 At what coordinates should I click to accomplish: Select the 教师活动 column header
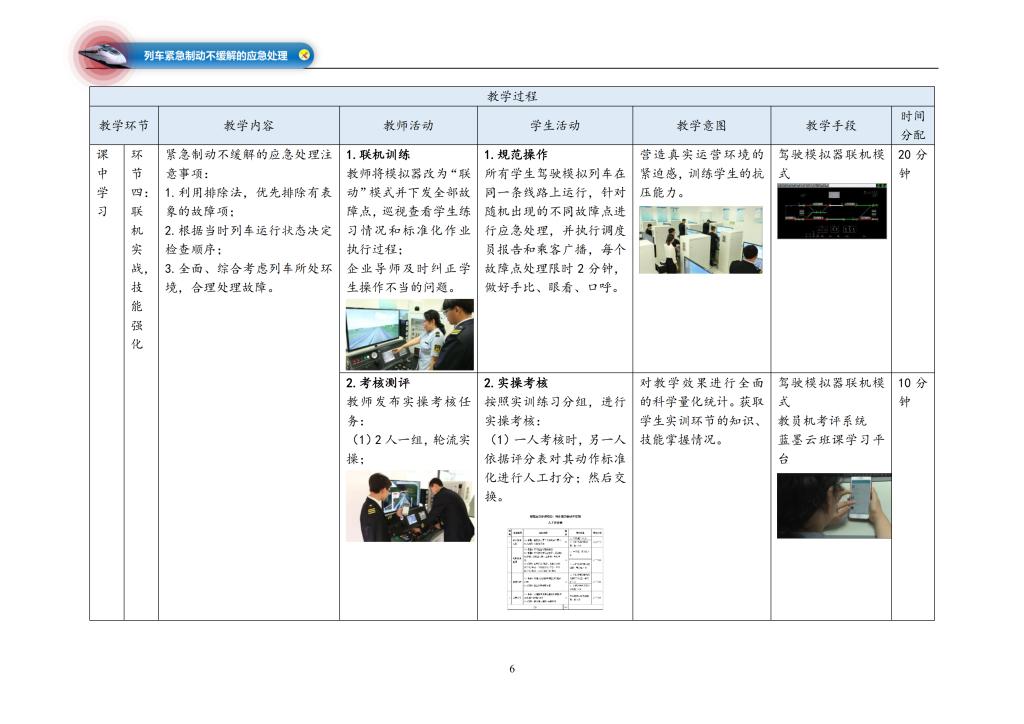click(x=408, y=126)
